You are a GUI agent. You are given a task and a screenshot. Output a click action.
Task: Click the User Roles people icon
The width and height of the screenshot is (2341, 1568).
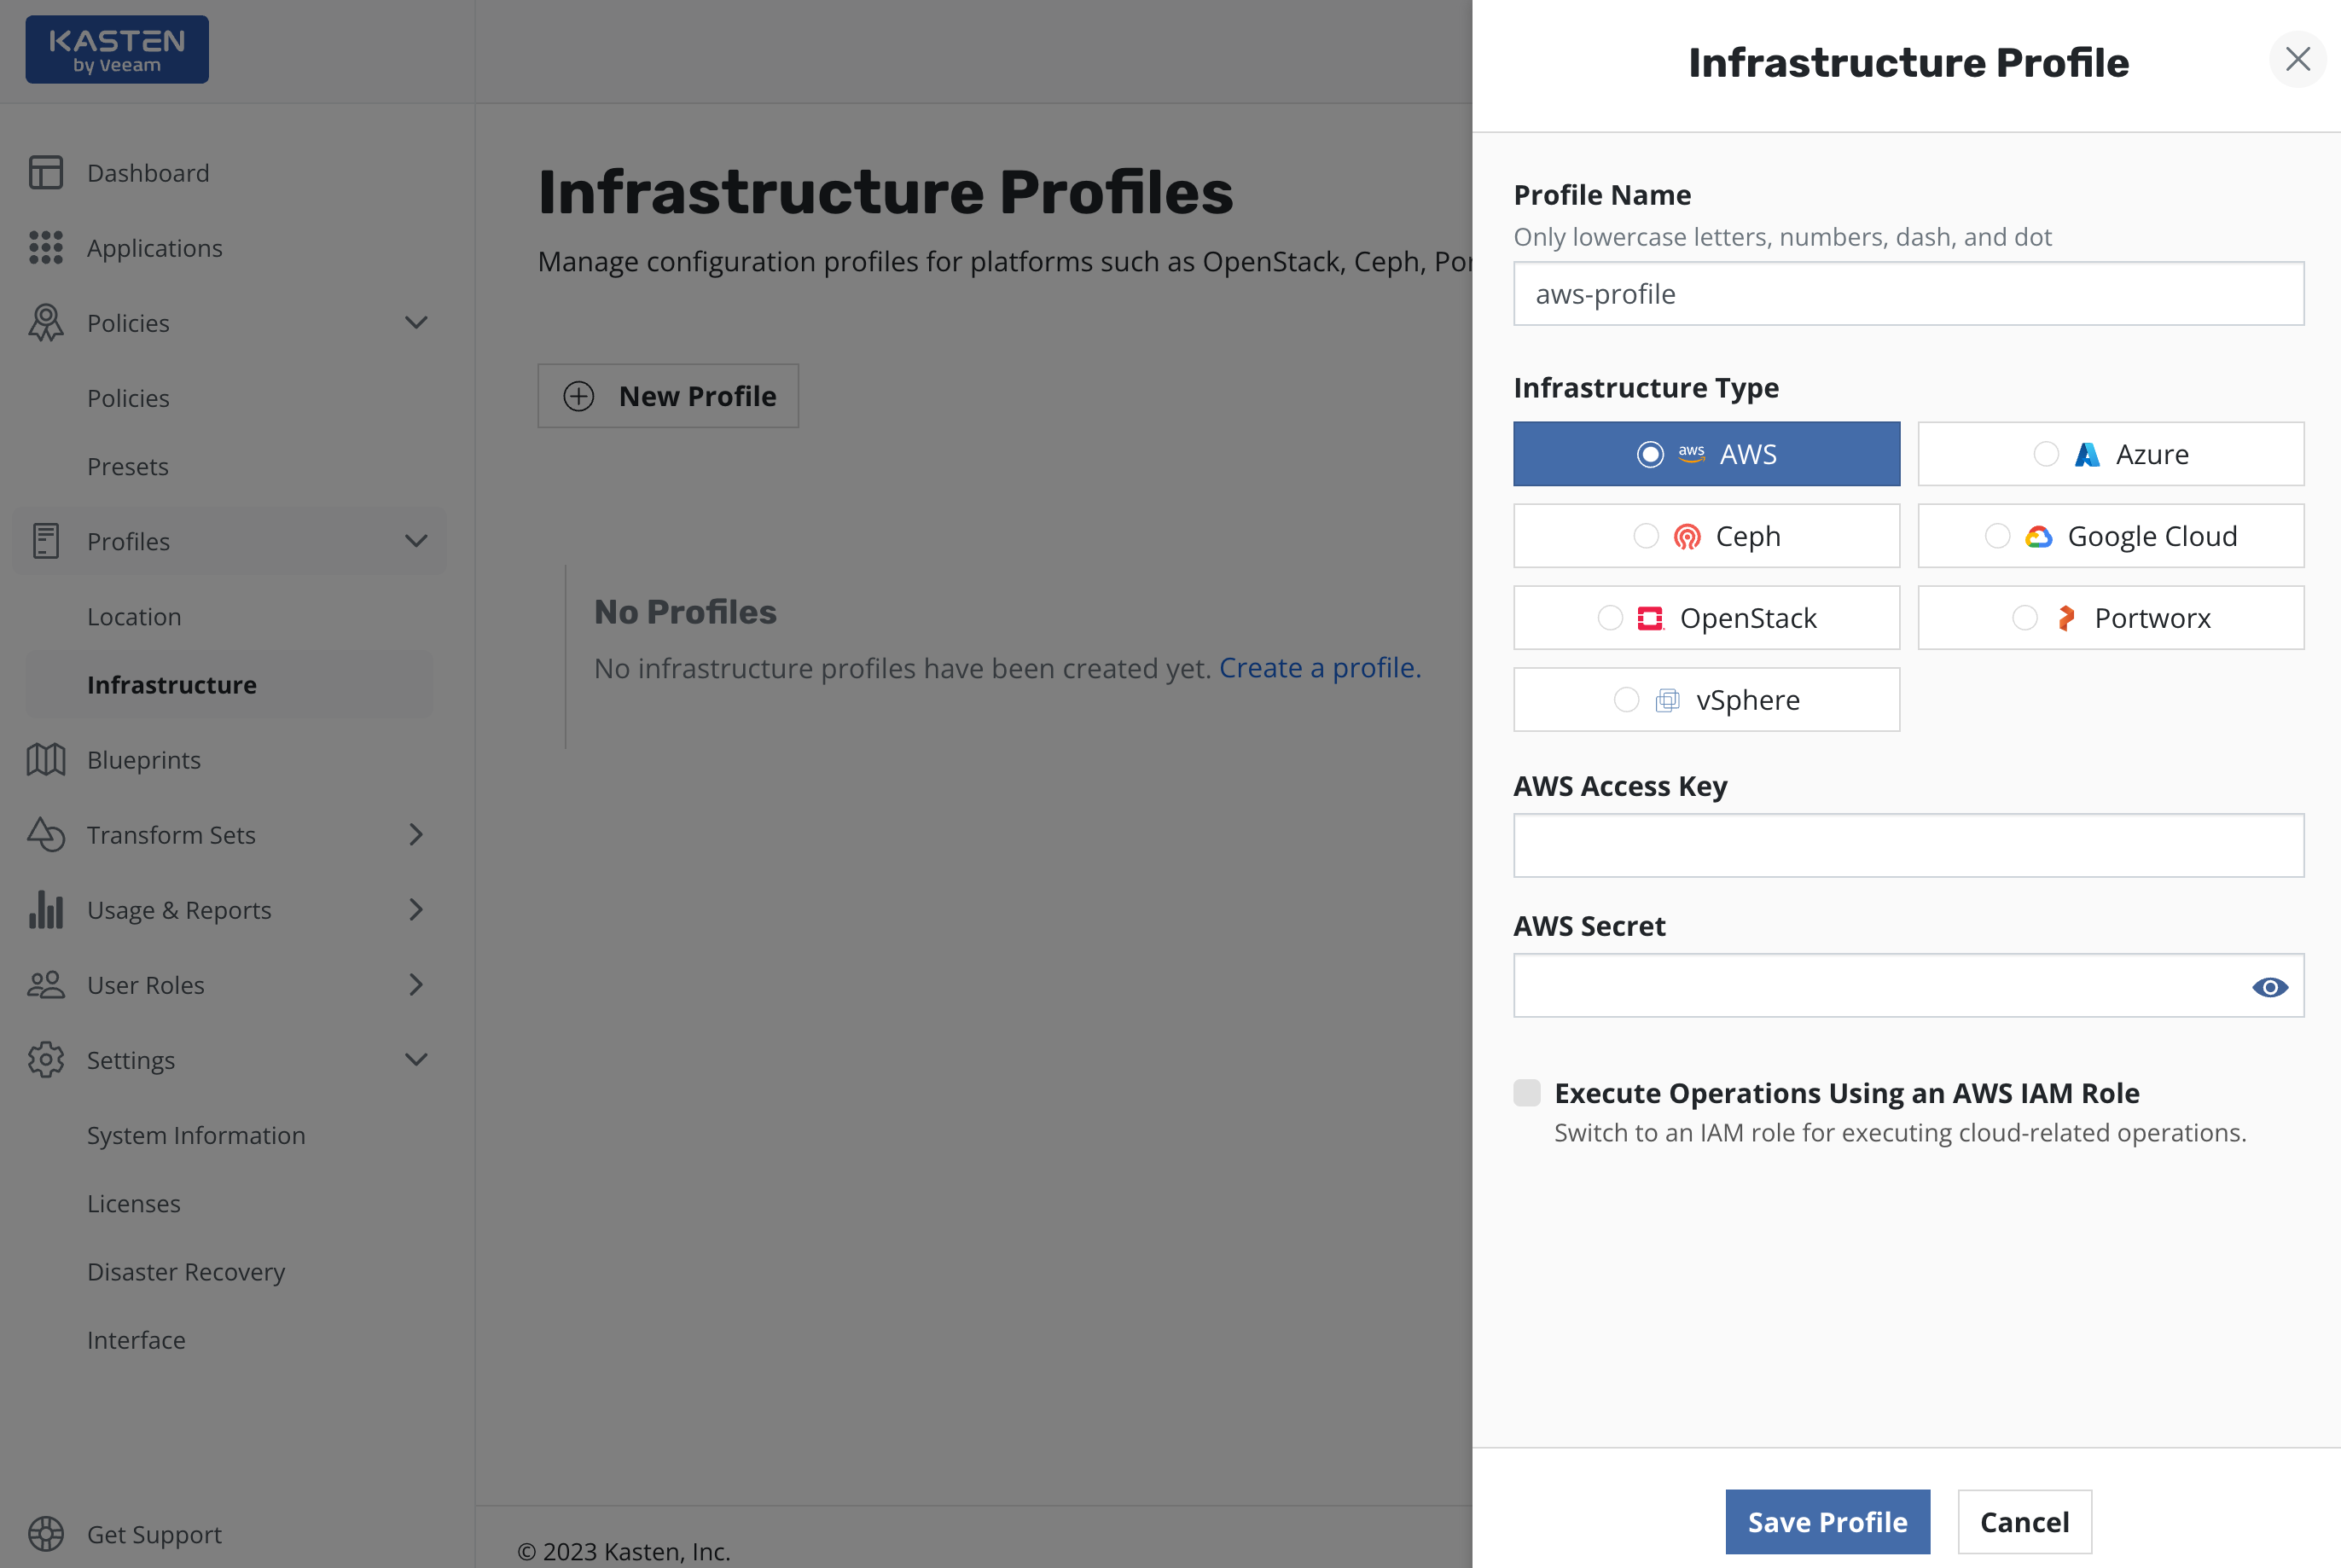pyautogui.click(x=46, y=985)
